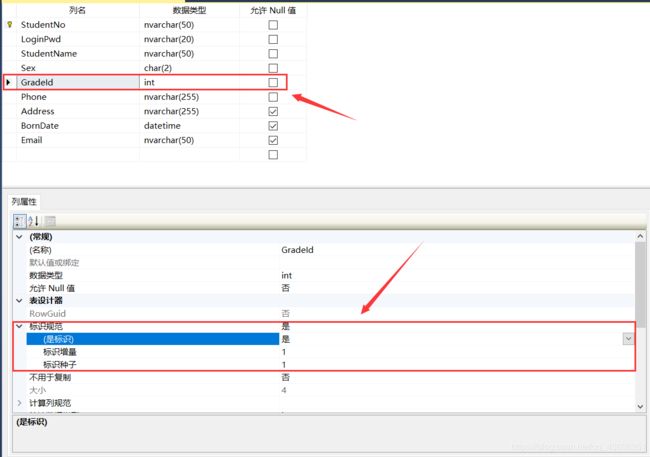Toggle Allow Null checkbox in empty new row
Viewport: 650px width, 457px height.
coord(273,155)
